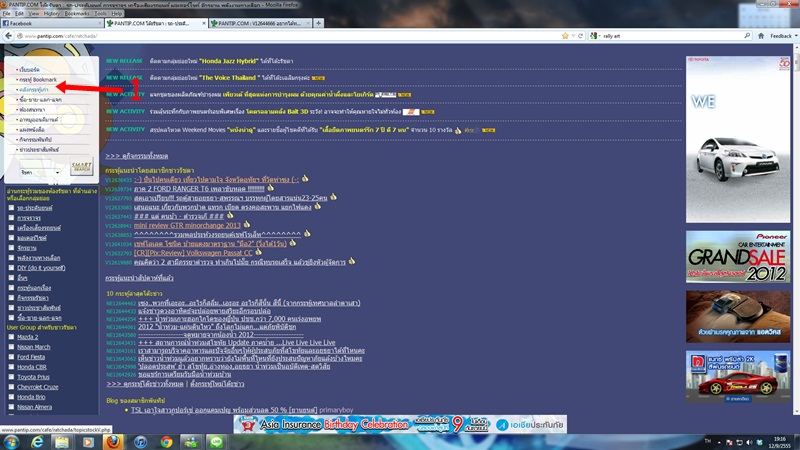
Task: Click the magnifier icon in search box
Action: pyautogui.click(x=747, y=36)
